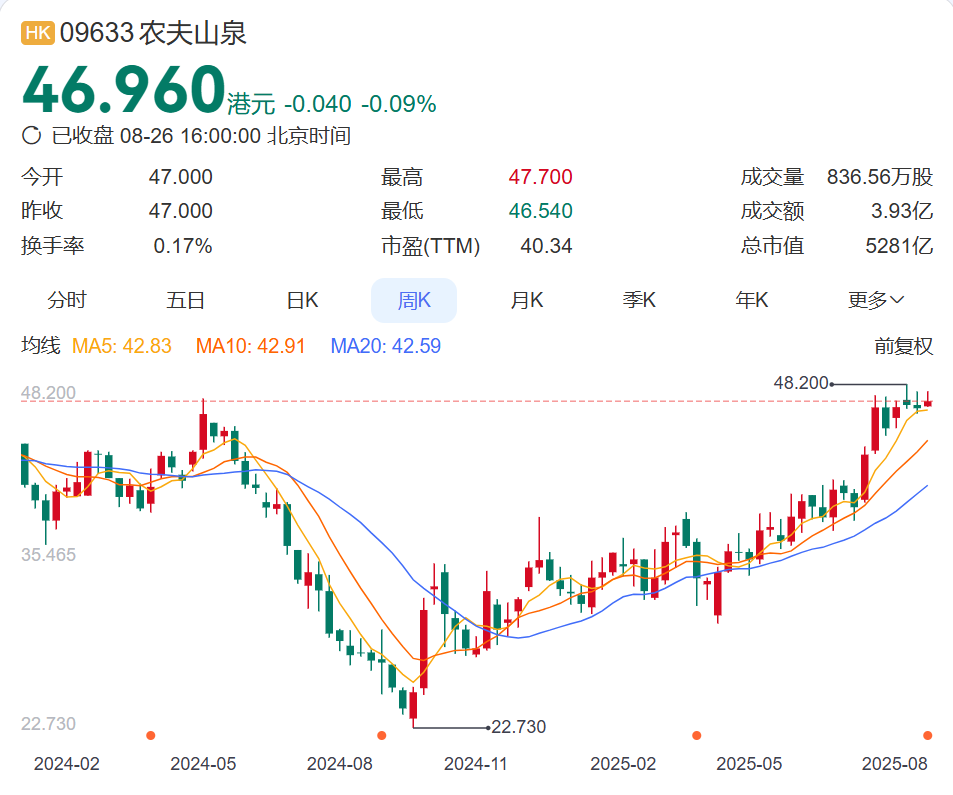Open the 五日 five-day chart tab

(x=185, y=300)
